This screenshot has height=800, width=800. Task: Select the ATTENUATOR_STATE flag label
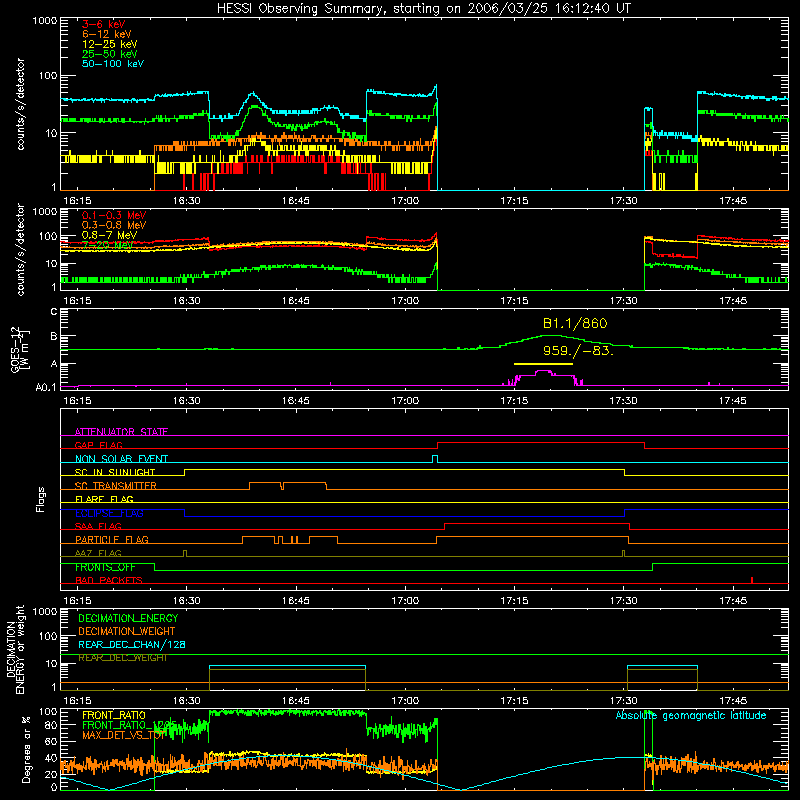pyautogui.click(x=121, y=432)
